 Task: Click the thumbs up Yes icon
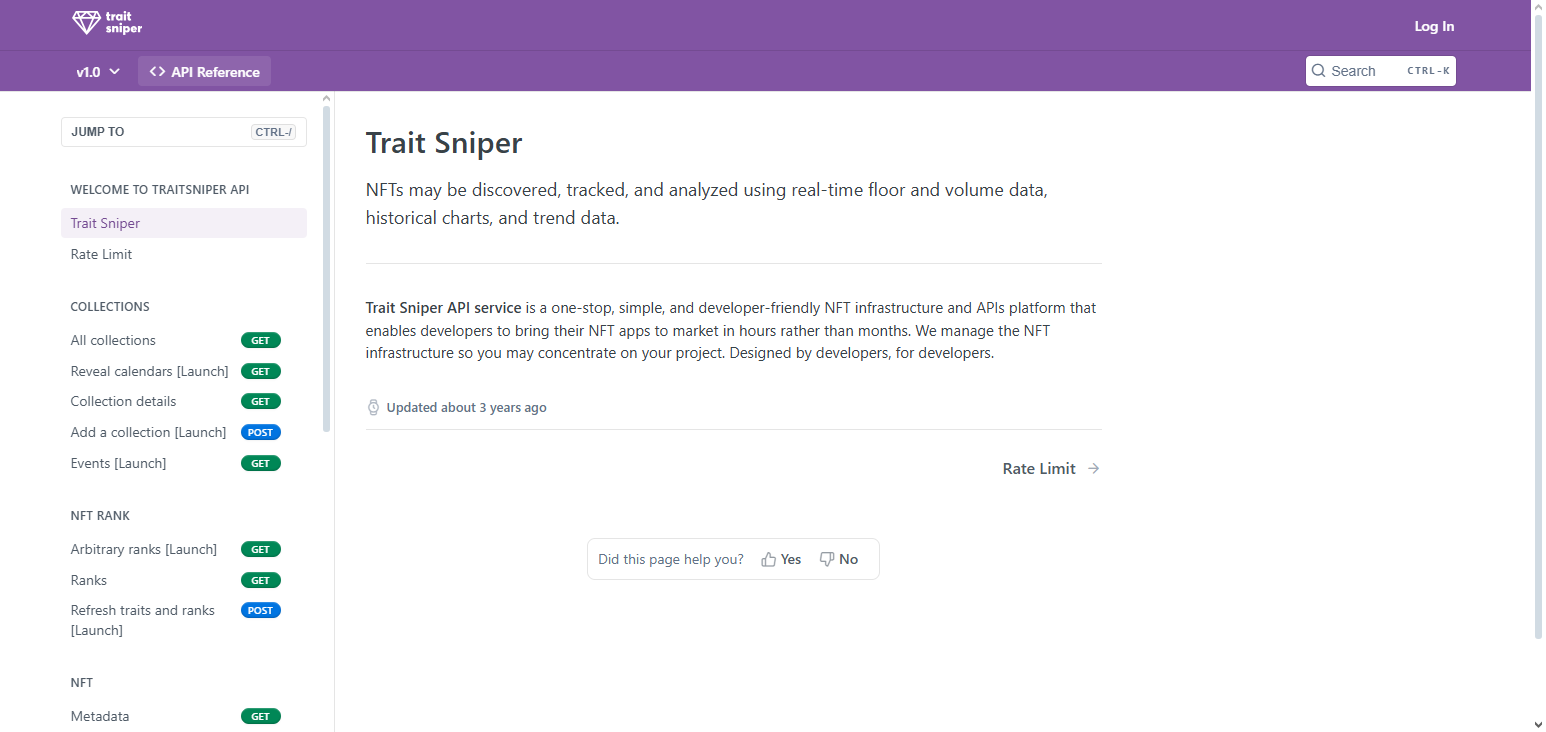coord(769,560)
